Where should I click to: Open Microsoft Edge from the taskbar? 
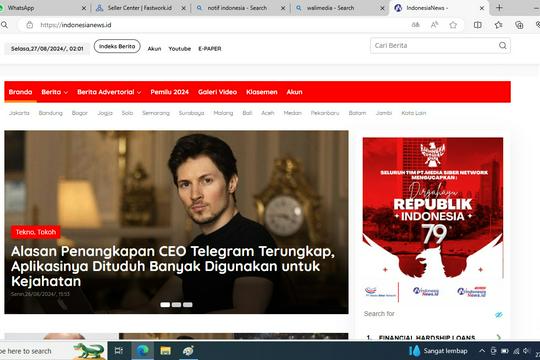point(142,351)
